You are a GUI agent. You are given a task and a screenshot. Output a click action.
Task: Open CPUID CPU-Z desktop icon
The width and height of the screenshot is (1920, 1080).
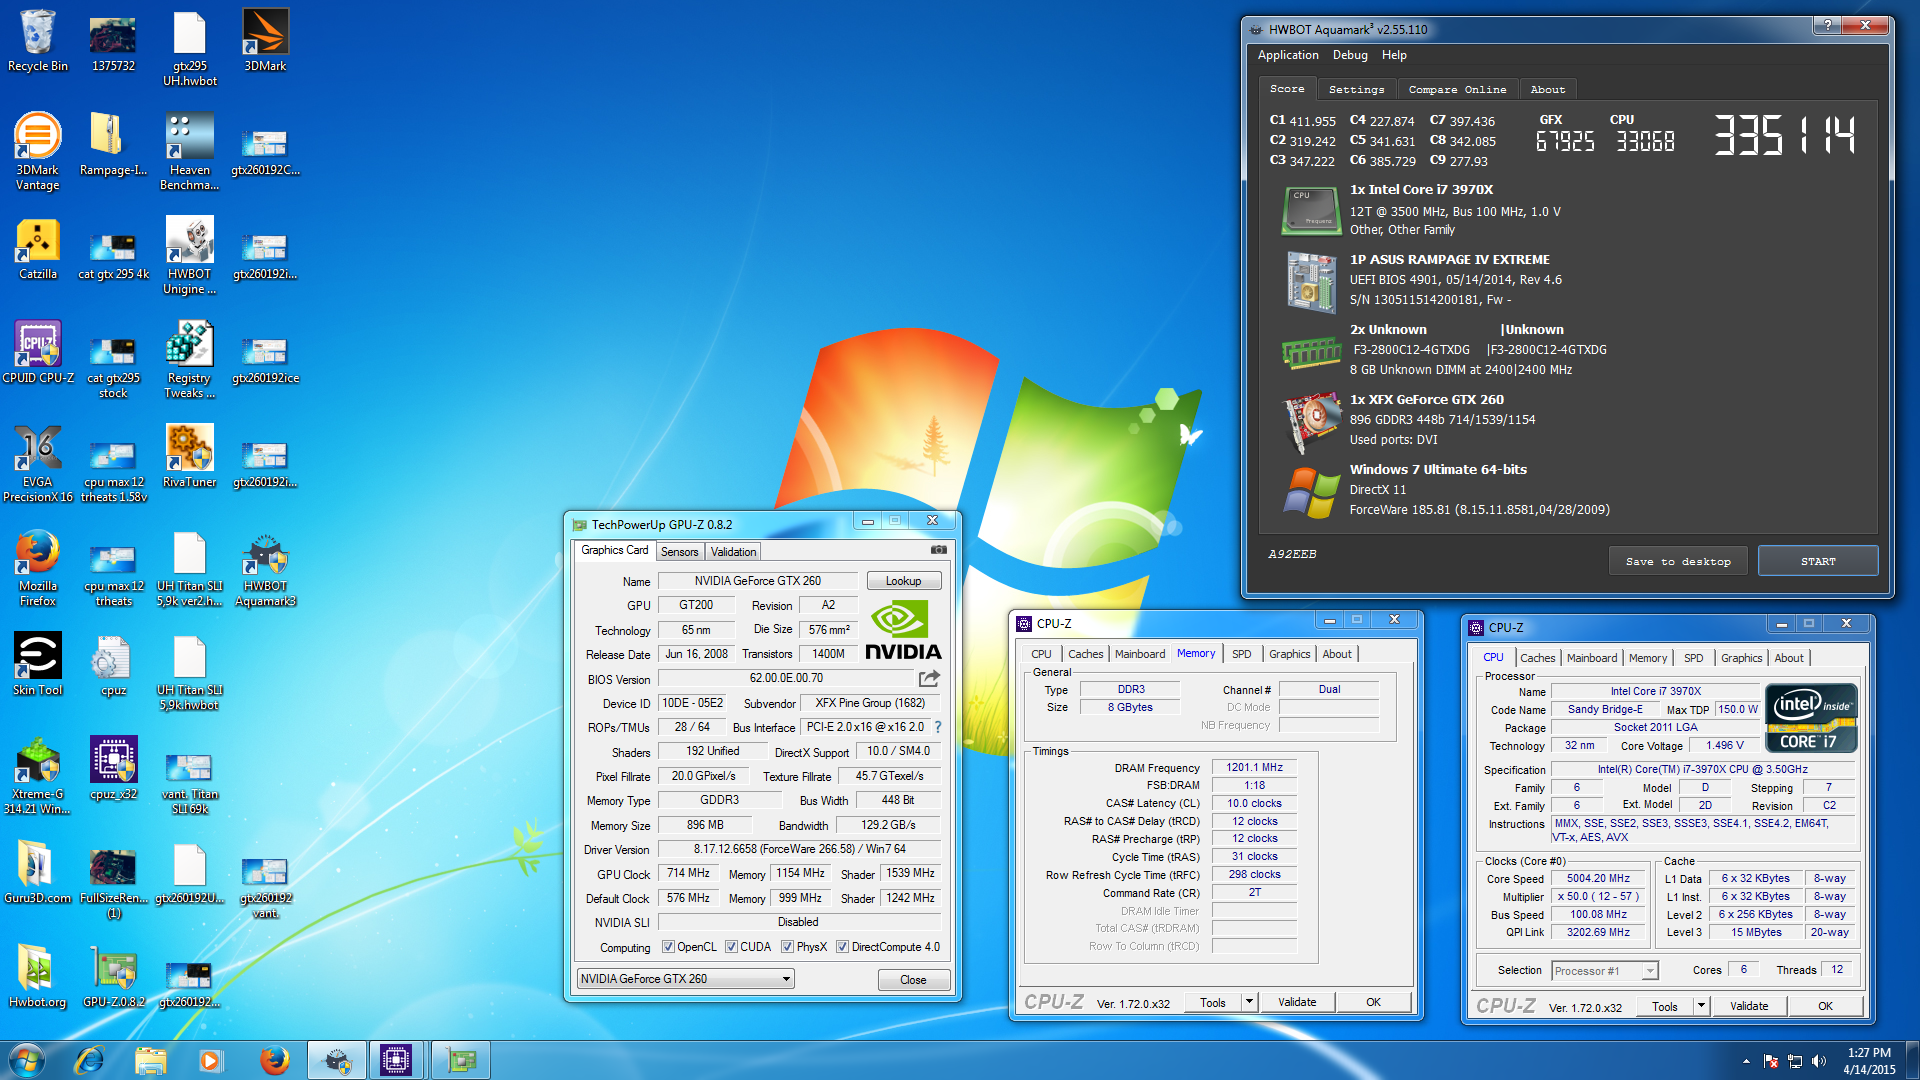[38, 353]
